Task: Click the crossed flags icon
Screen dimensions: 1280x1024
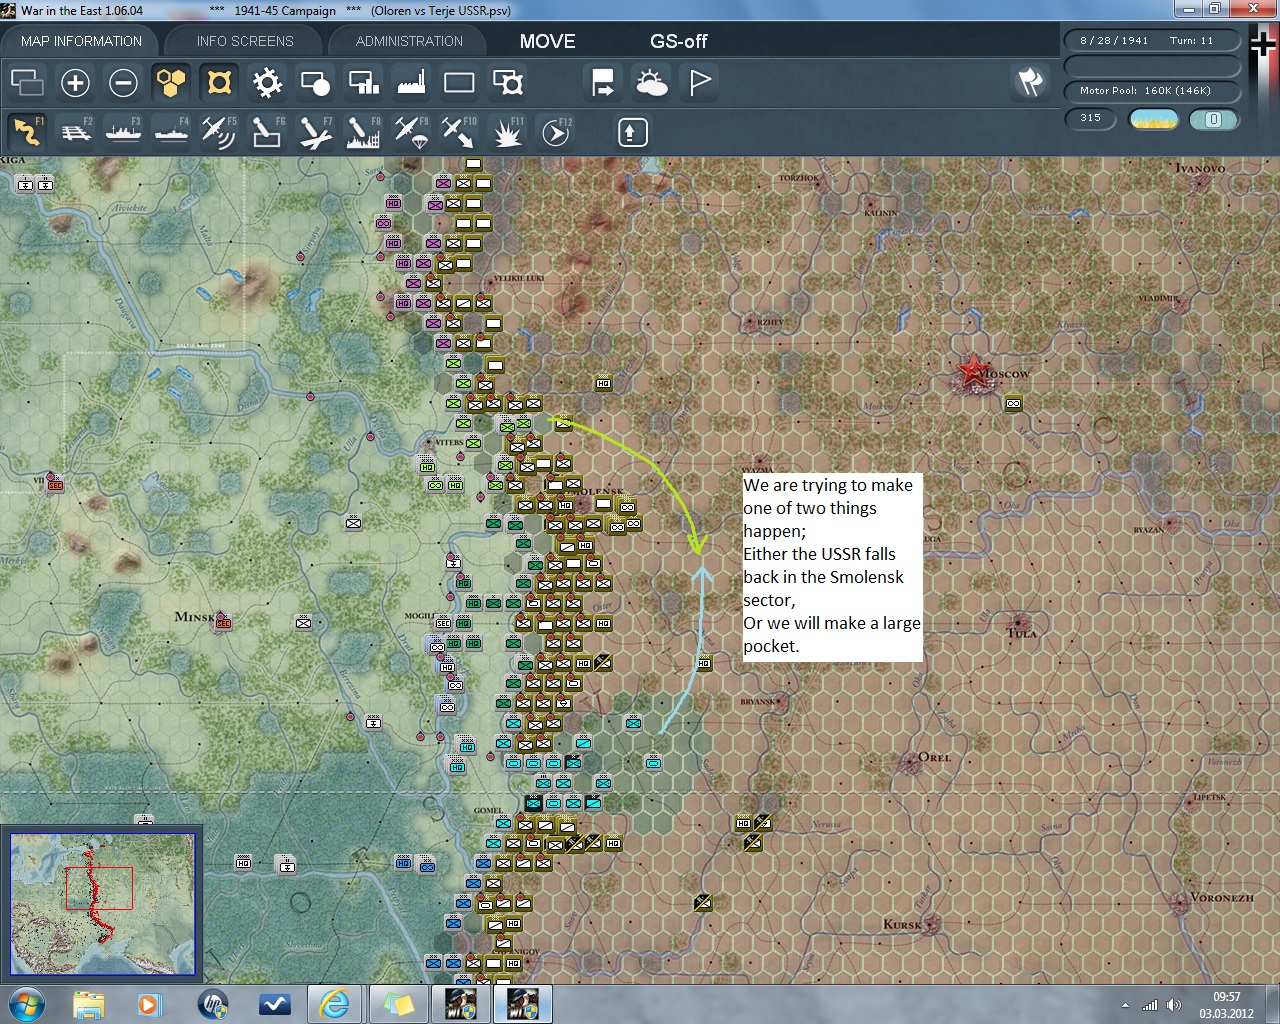Action: (1030, 82)
